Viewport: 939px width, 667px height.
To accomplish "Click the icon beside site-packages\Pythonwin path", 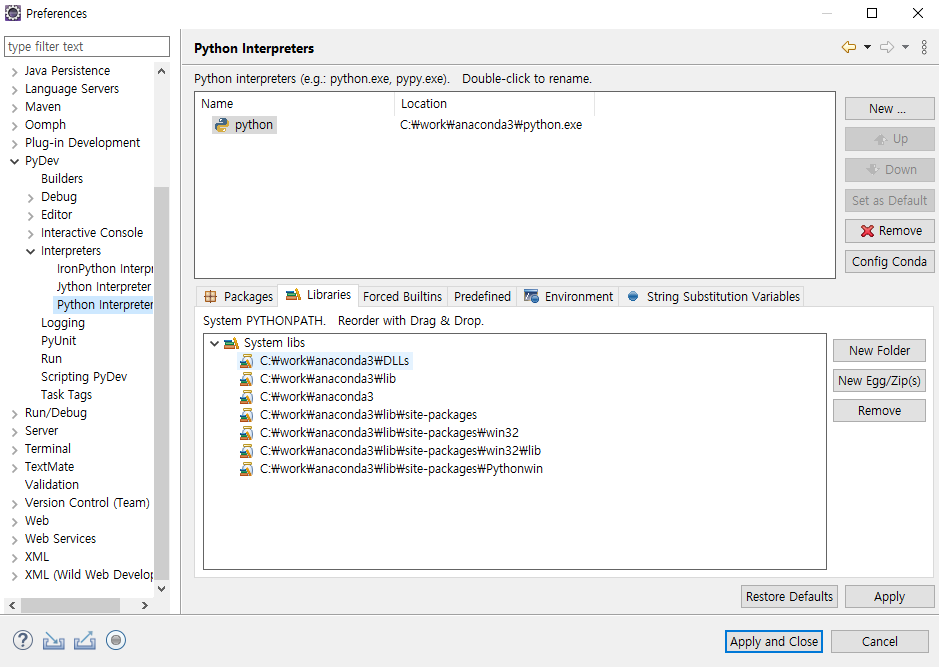I will [x=246, y=468].
